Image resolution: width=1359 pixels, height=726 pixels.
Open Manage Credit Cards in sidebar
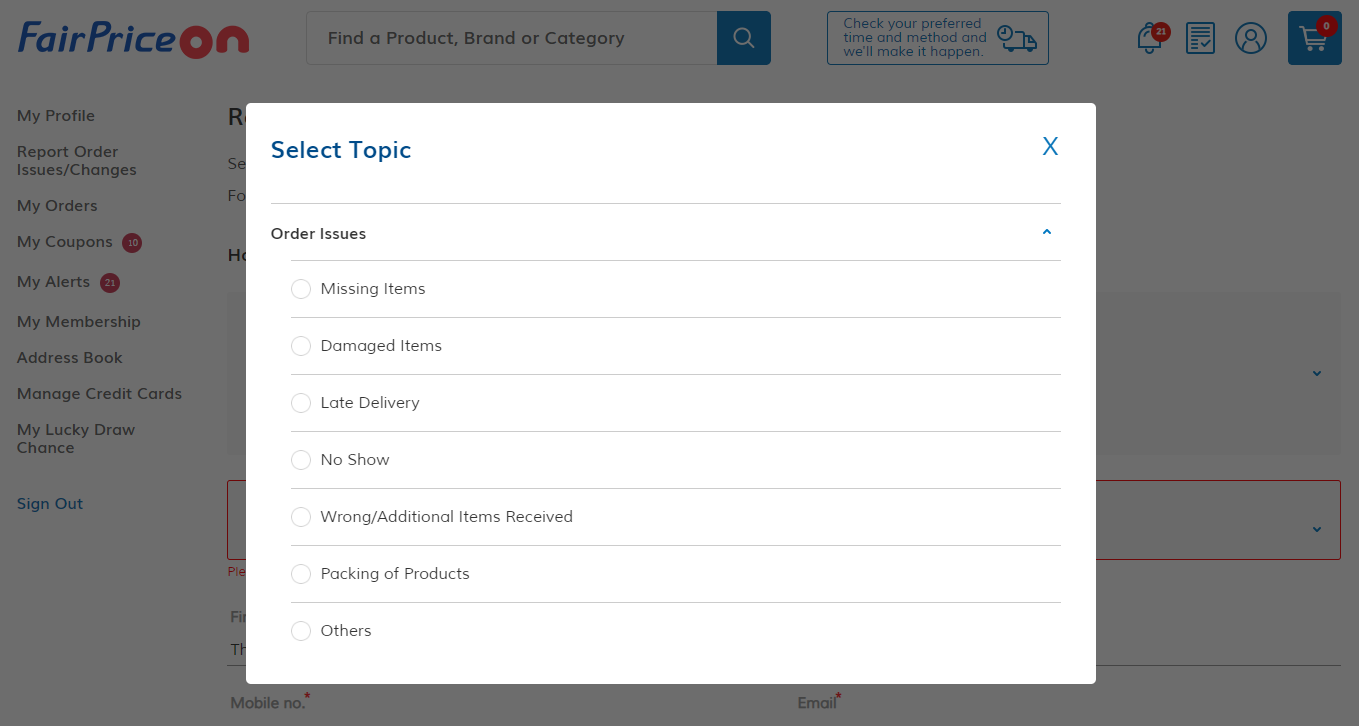pyautogui.click(x=99, y=394)
